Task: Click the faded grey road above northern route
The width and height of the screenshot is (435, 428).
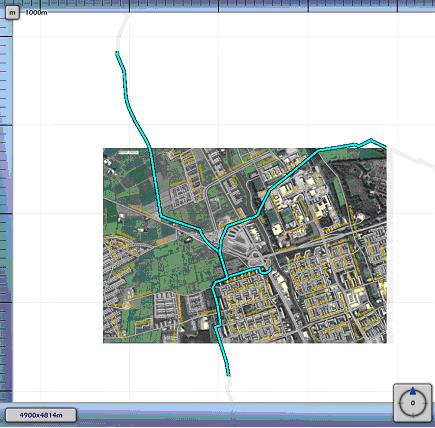Action: pos(122,32)
